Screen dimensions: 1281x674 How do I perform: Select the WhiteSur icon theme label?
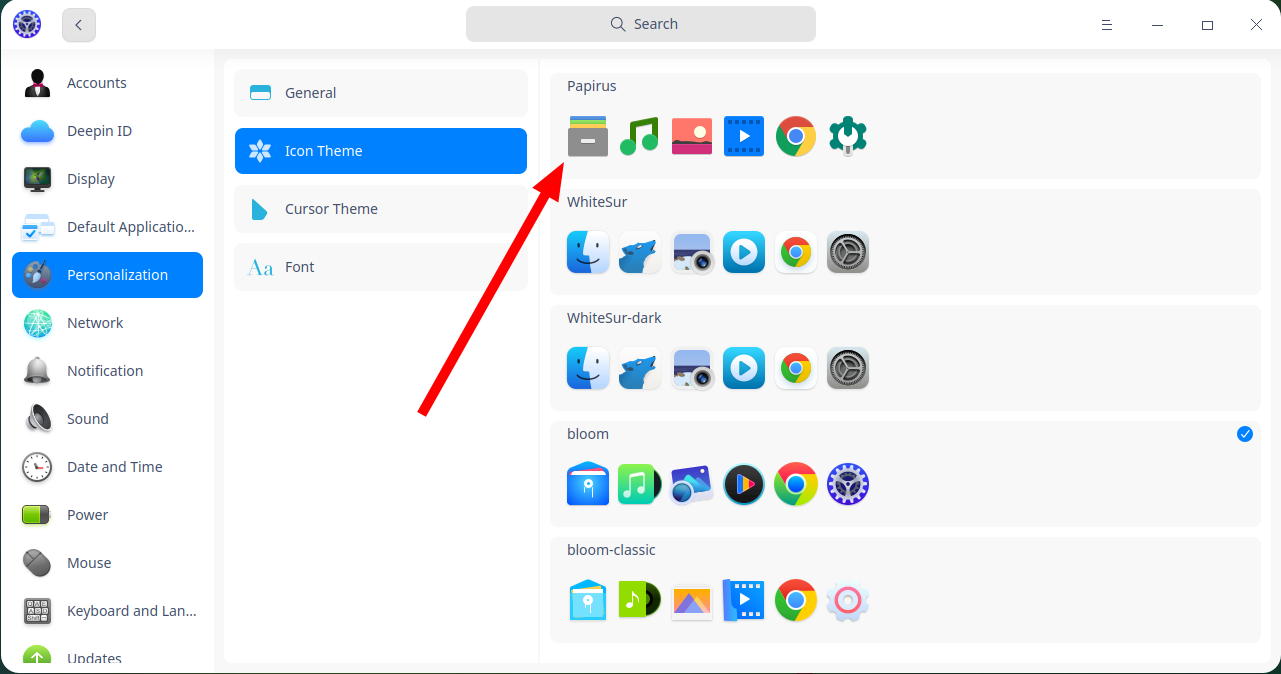coord(597,202)
